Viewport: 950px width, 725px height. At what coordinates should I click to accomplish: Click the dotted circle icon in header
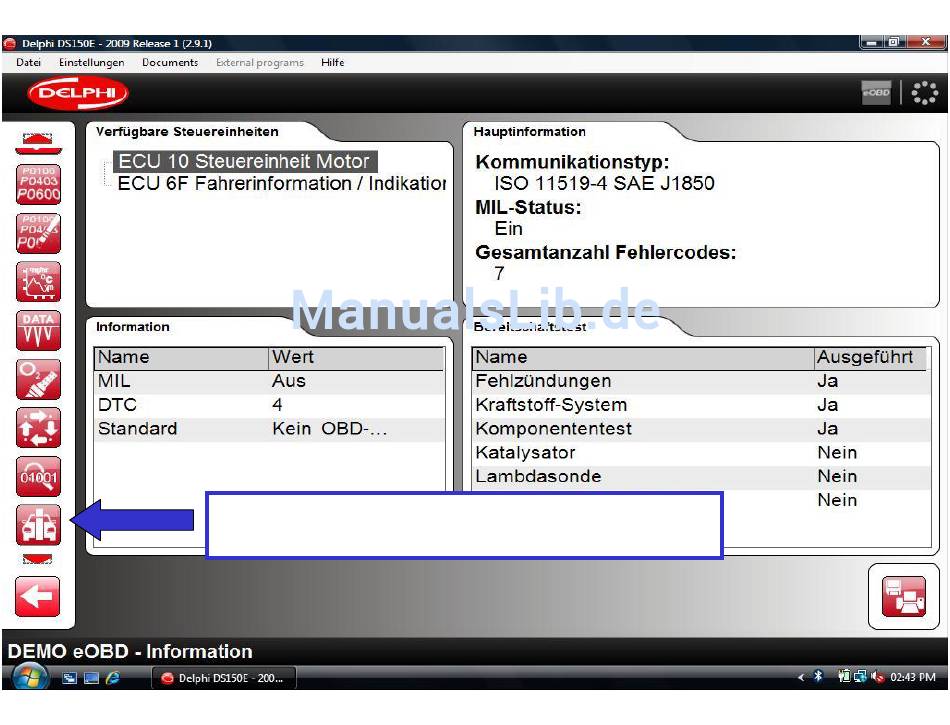[x=925, y=93]
